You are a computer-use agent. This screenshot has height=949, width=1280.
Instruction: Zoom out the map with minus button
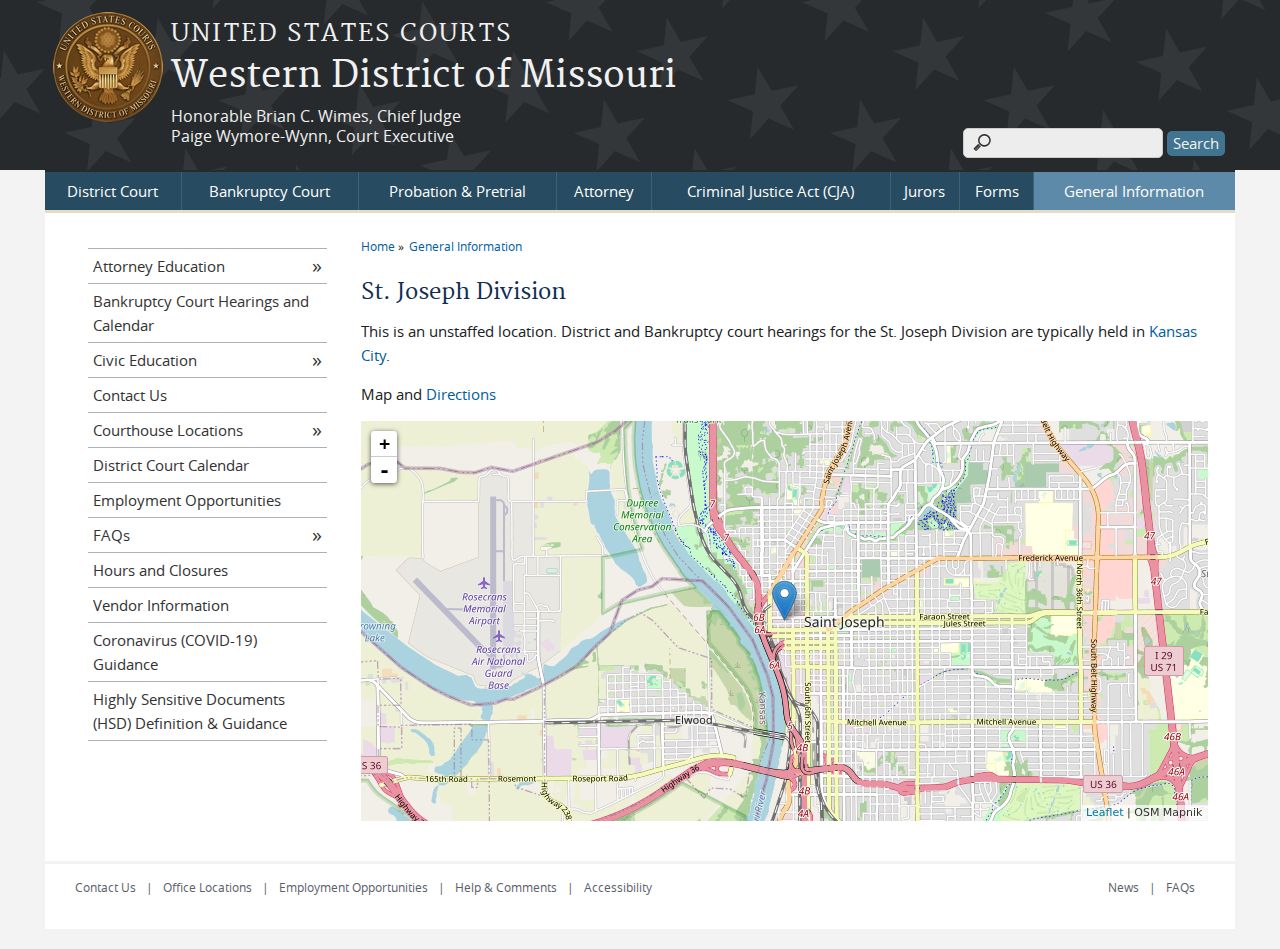coord(384,470)
